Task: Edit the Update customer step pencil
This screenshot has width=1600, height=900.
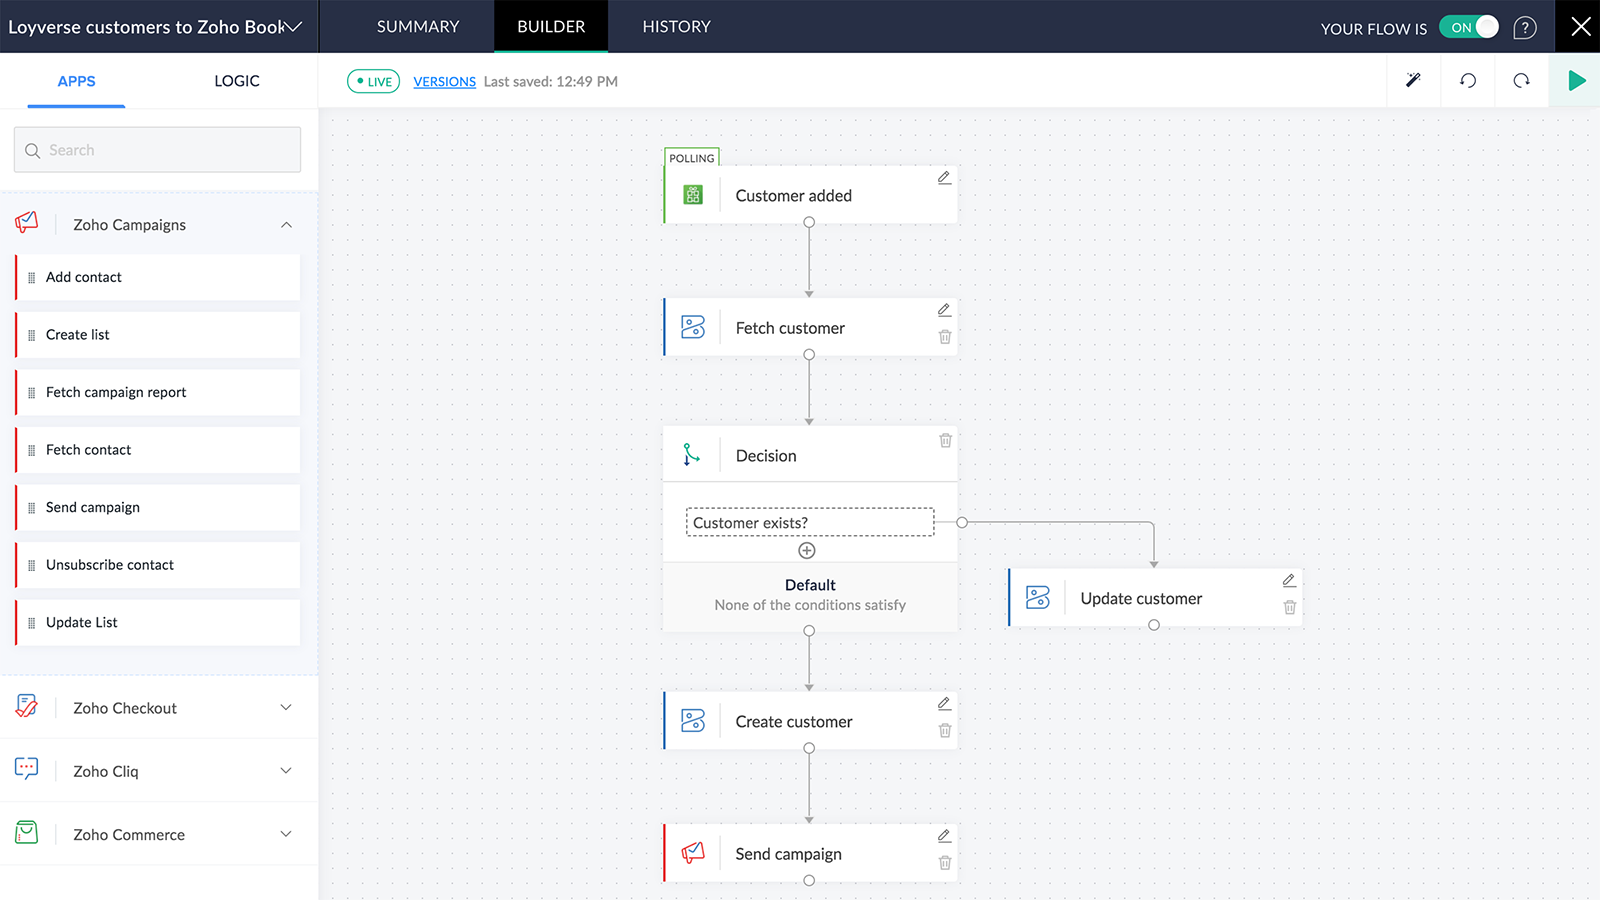Action: pyautogui.click(x=1289, y=581)
